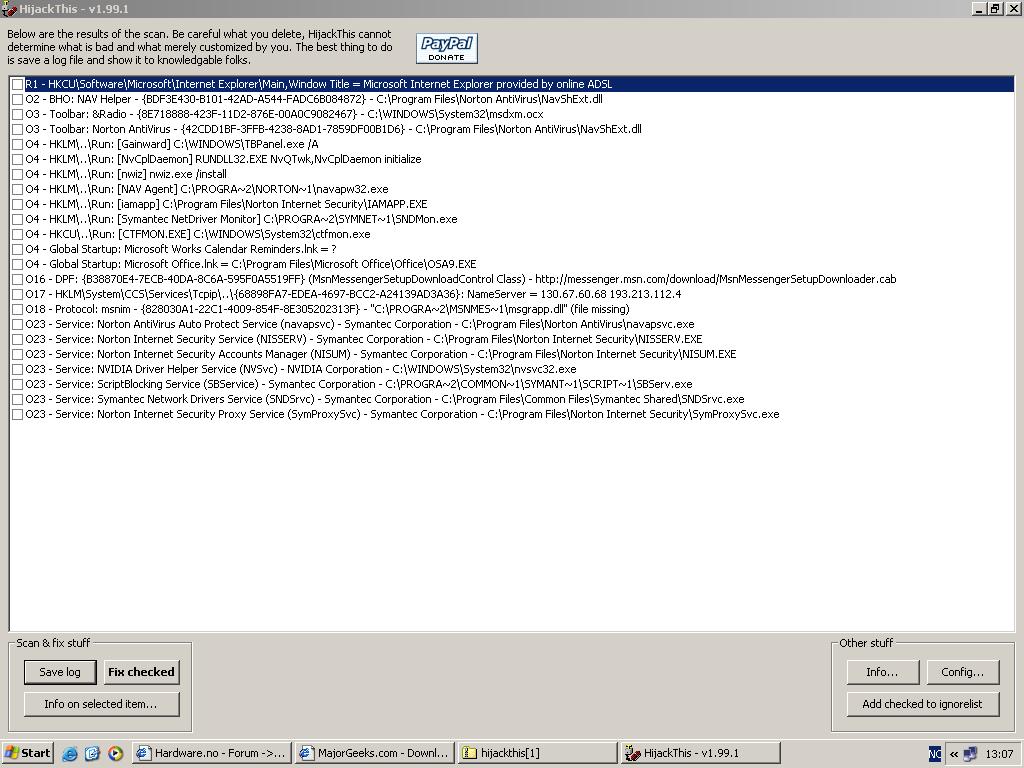This screenshot has height=768, width=1024.
Task: Click the Fix checked button
Action: coord(141,672)
